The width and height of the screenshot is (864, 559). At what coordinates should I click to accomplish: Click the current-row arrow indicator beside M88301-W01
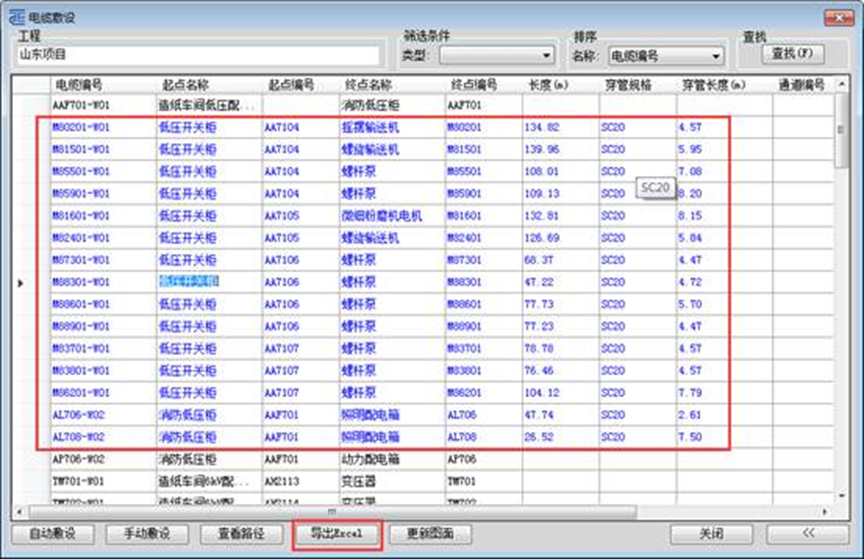(20, 283)
